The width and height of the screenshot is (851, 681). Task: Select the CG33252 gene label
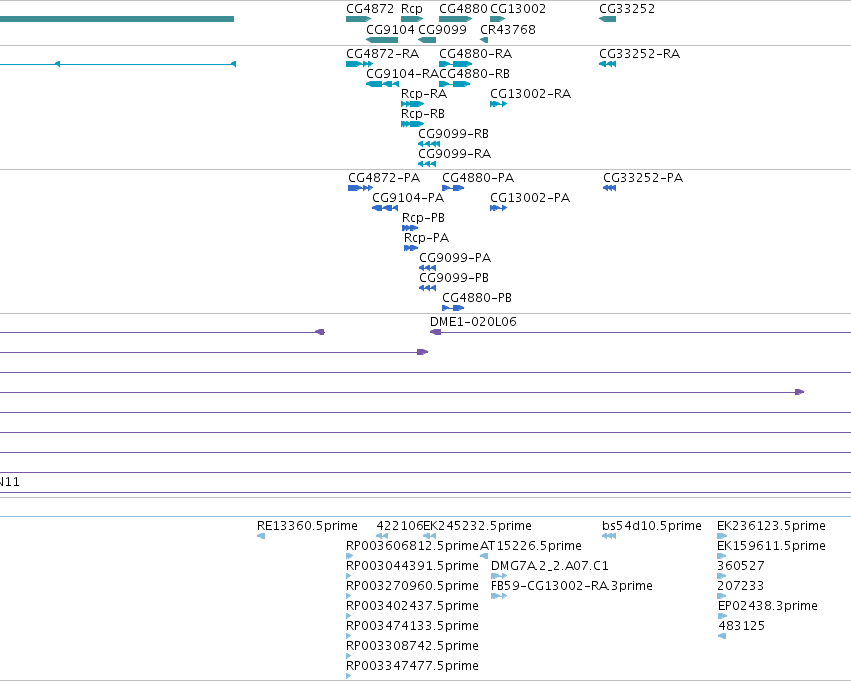click(627, 9)
